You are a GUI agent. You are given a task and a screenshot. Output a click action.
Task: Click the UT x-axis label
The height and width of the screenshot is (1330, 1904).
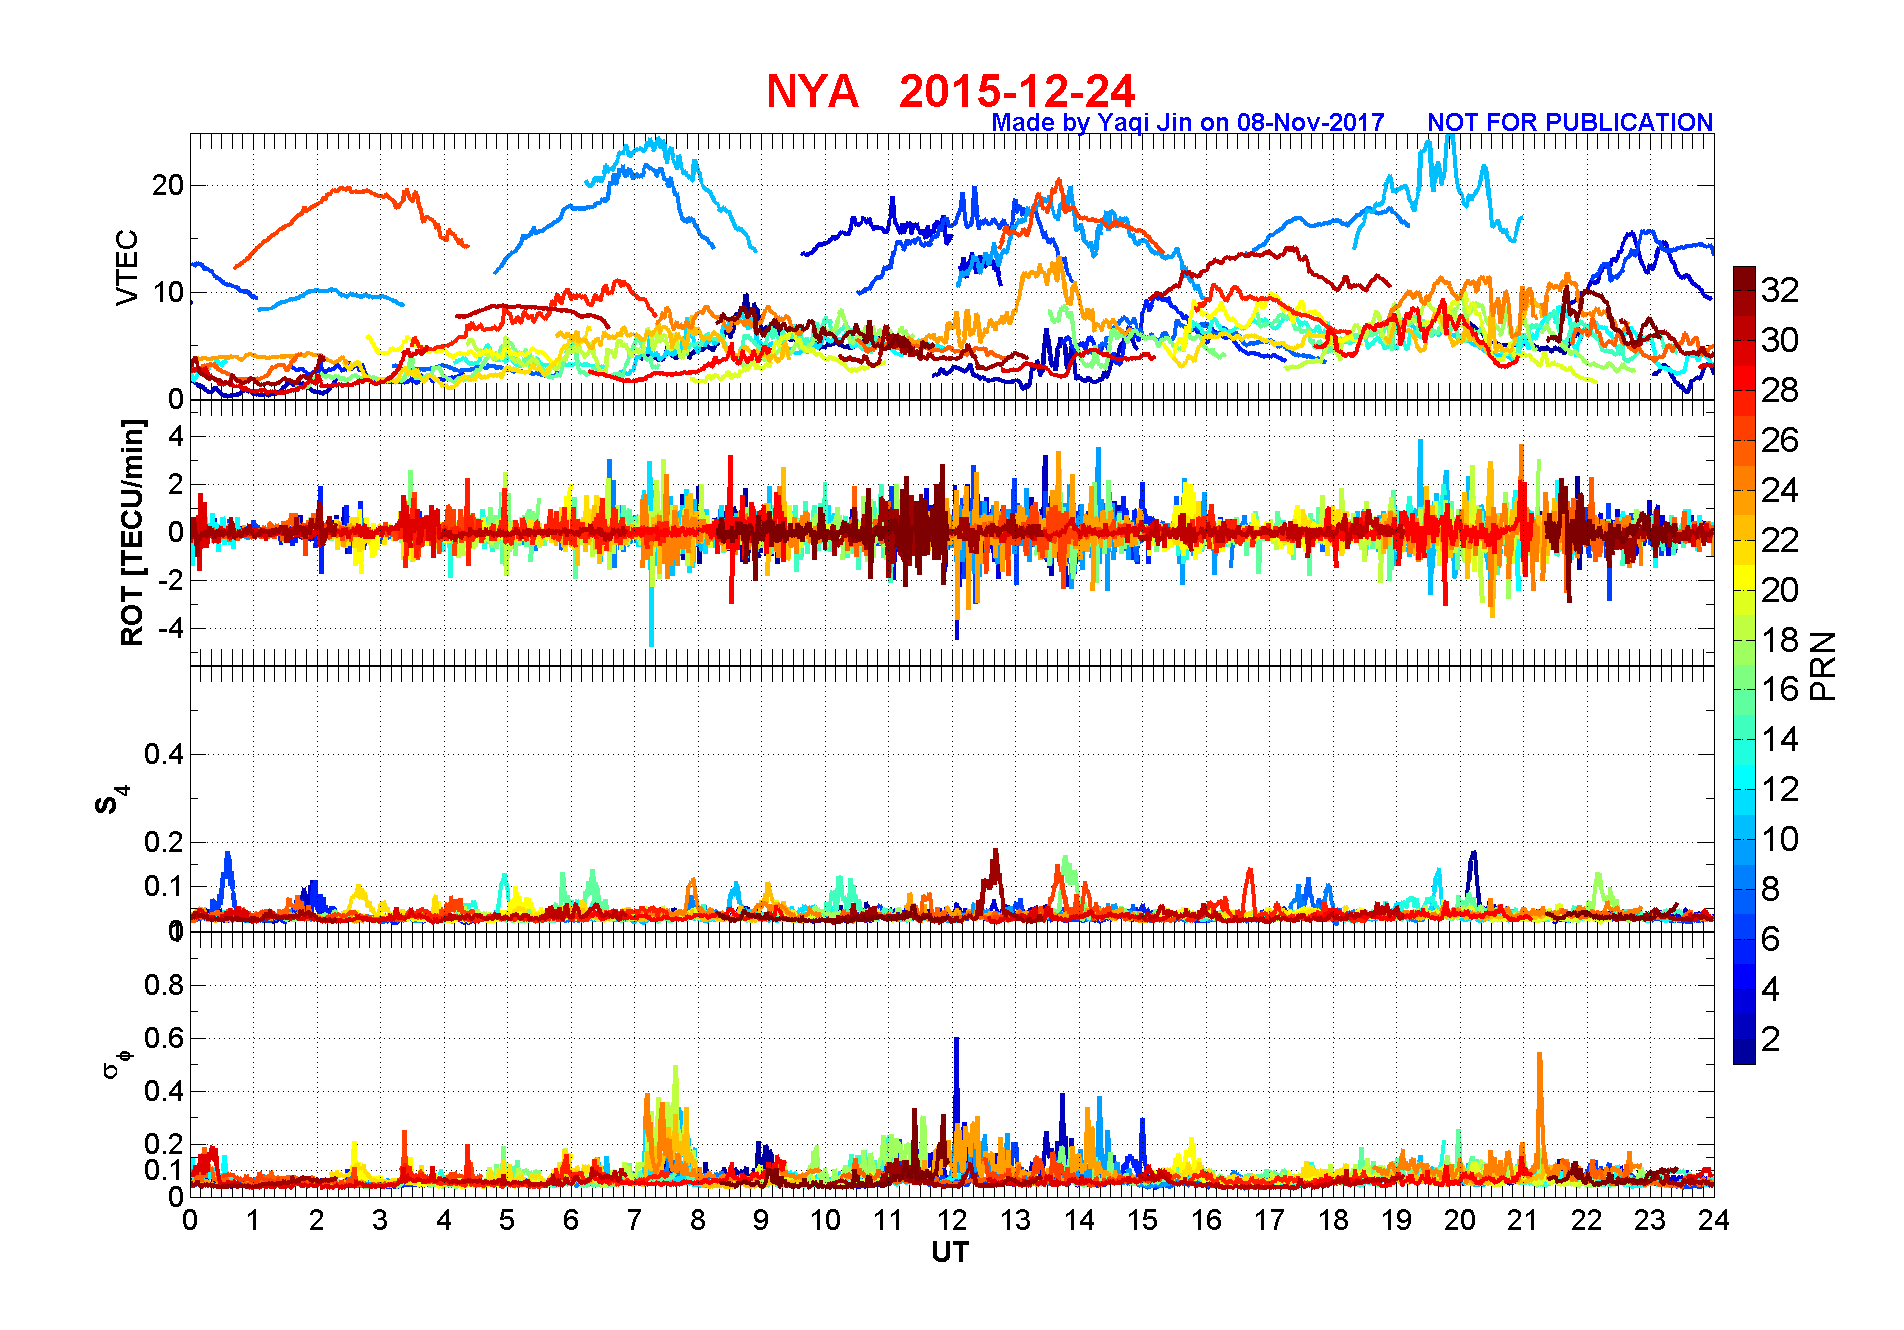pos(950,1252)
